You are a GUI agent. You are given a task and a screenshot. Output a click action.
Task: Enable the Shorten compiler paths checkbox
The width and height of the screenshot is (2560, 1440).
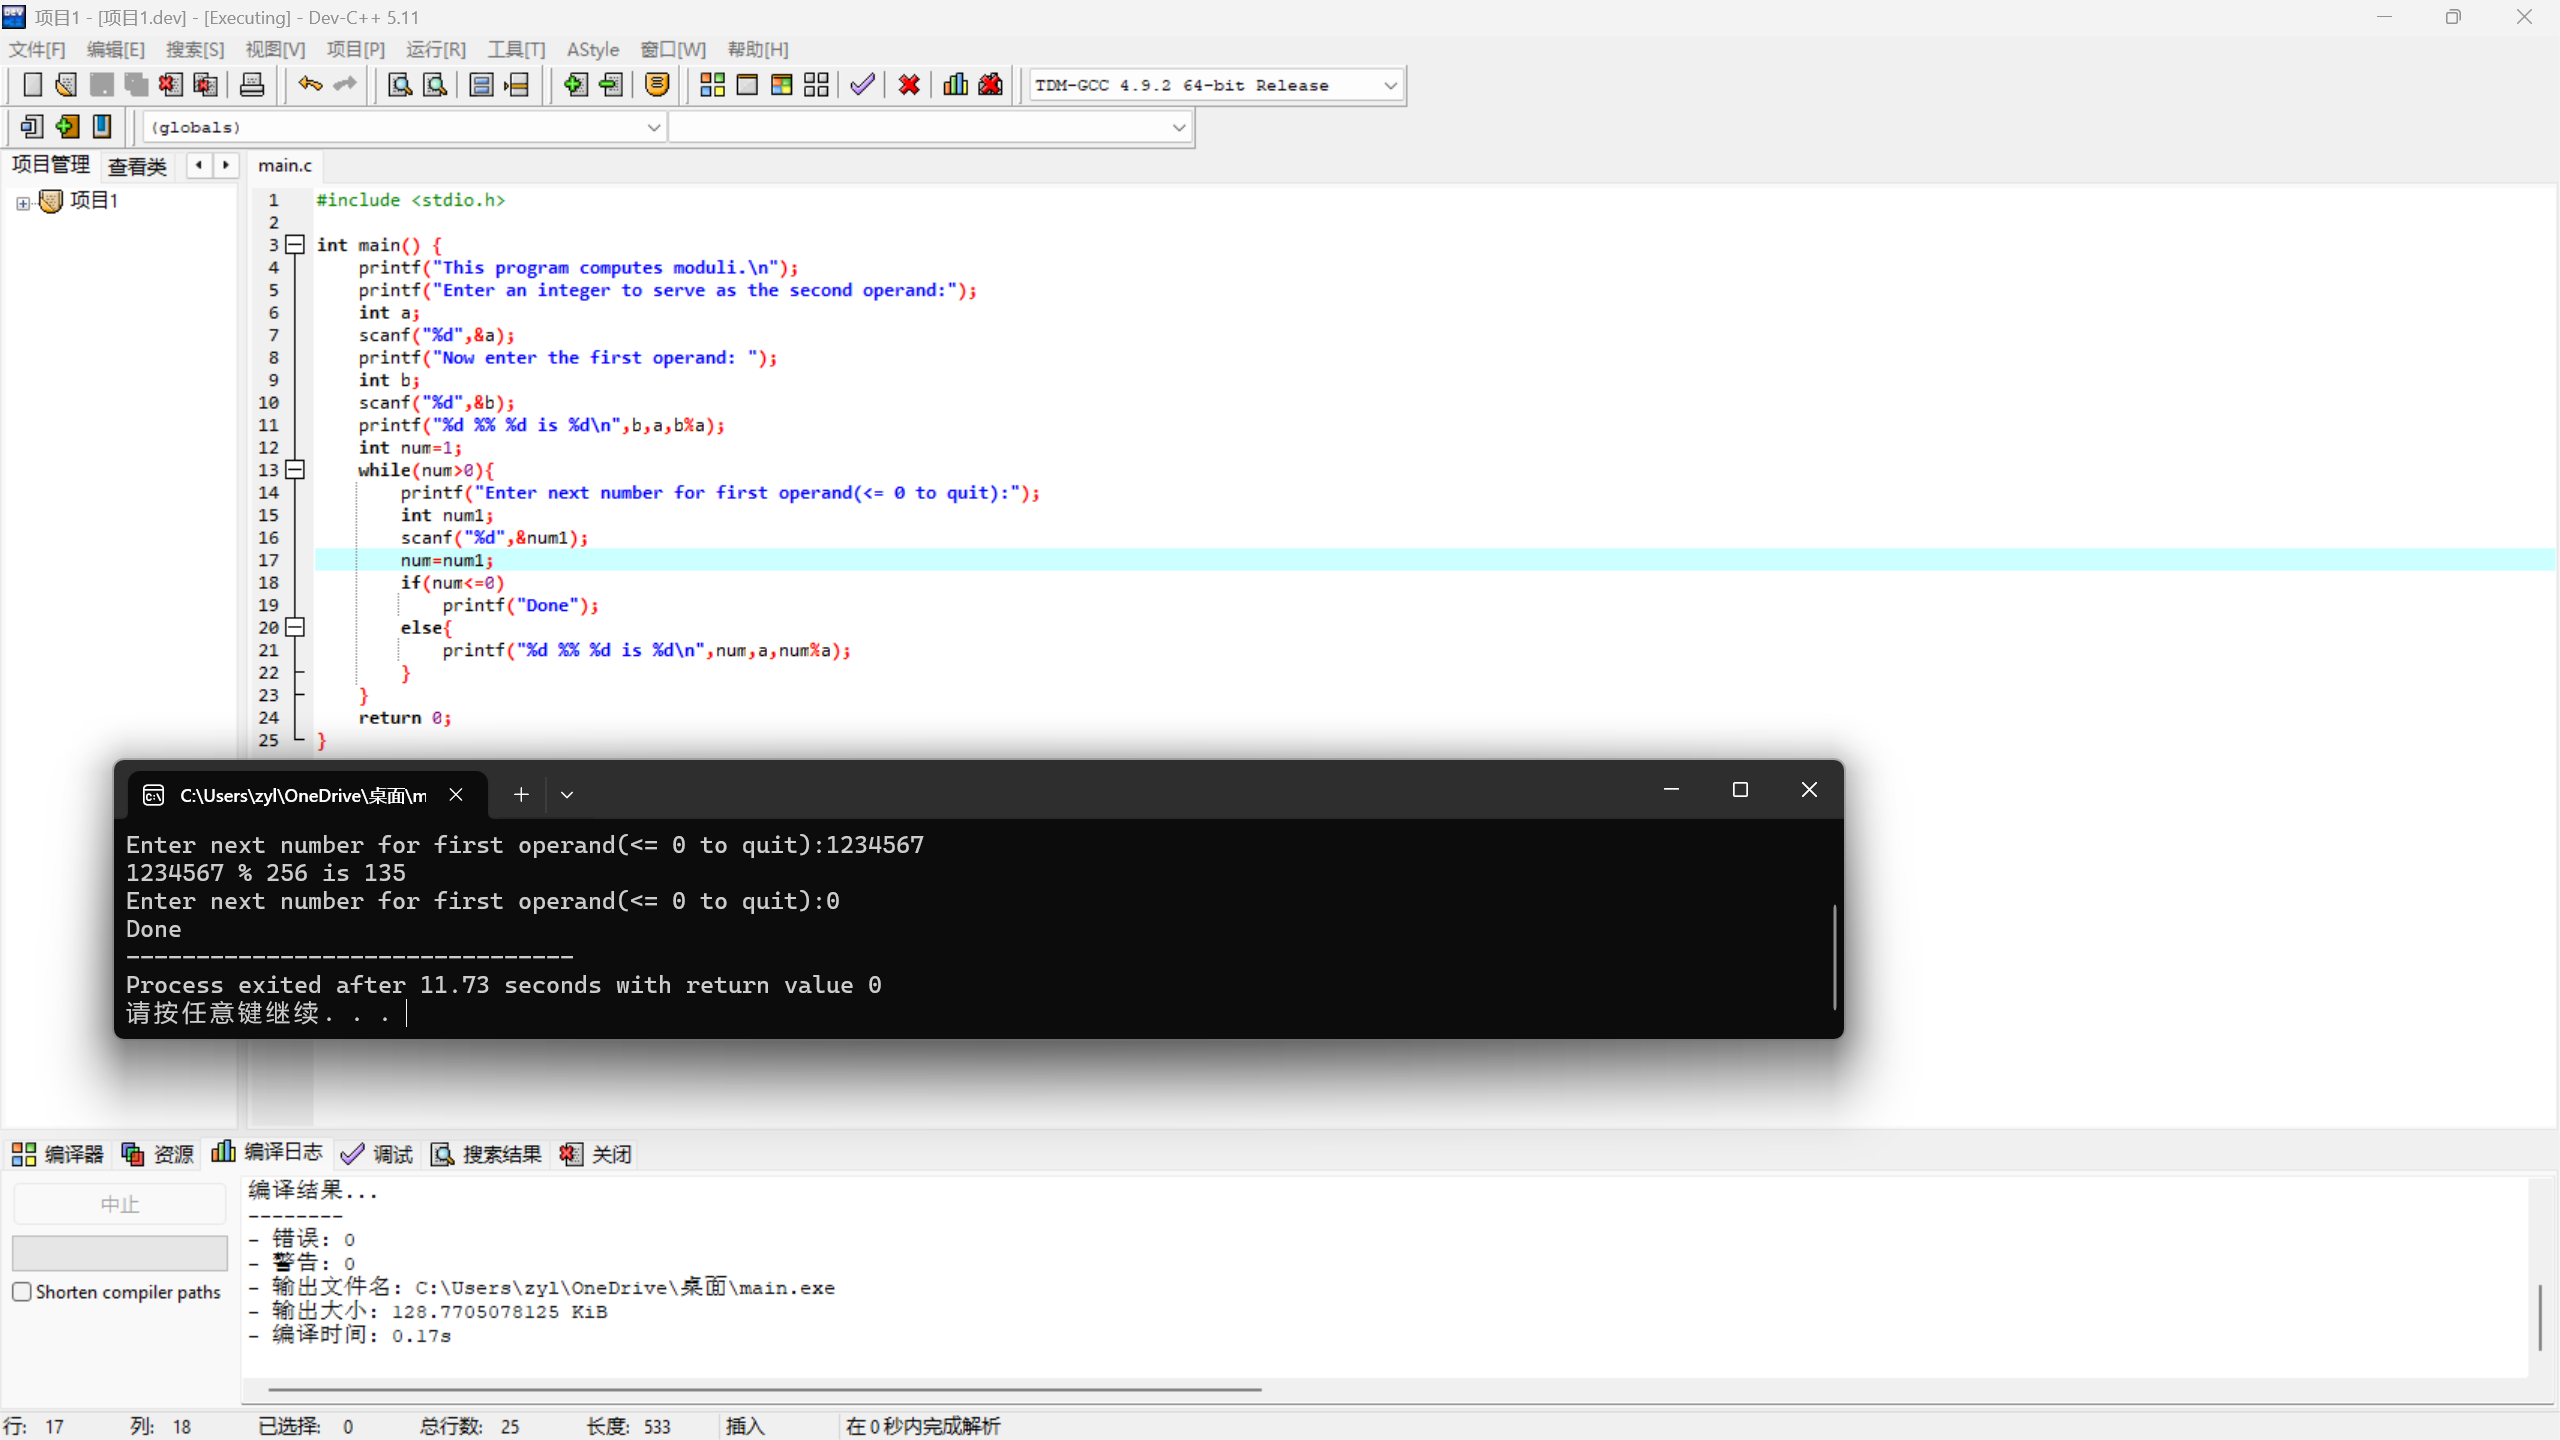22,1291
